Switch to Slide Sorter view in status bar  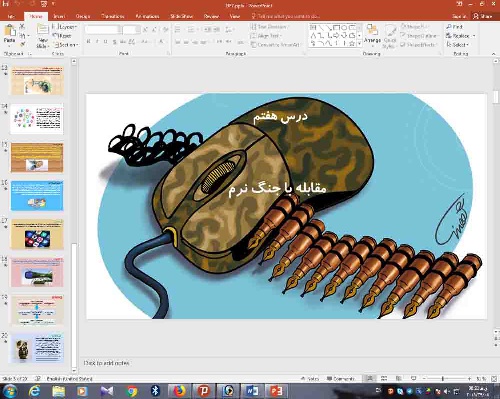point(384,379)
